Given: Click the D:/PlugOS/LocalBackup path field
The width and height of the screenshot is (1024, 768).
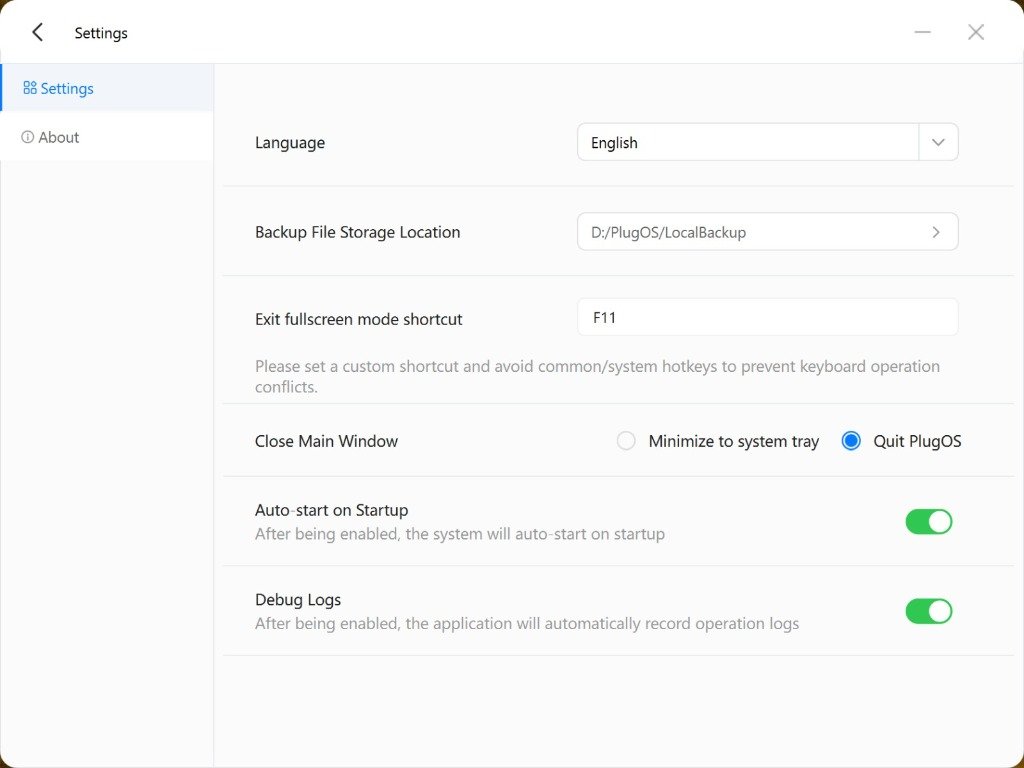Looking at the screenshot, I should tap(767, 232).
